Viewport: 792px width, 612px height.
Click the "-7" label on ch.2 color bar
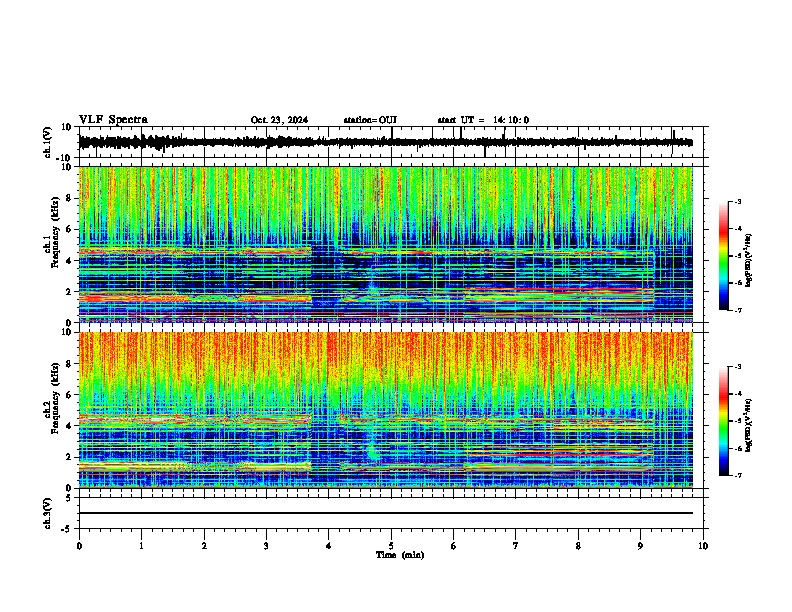[737, 476]
